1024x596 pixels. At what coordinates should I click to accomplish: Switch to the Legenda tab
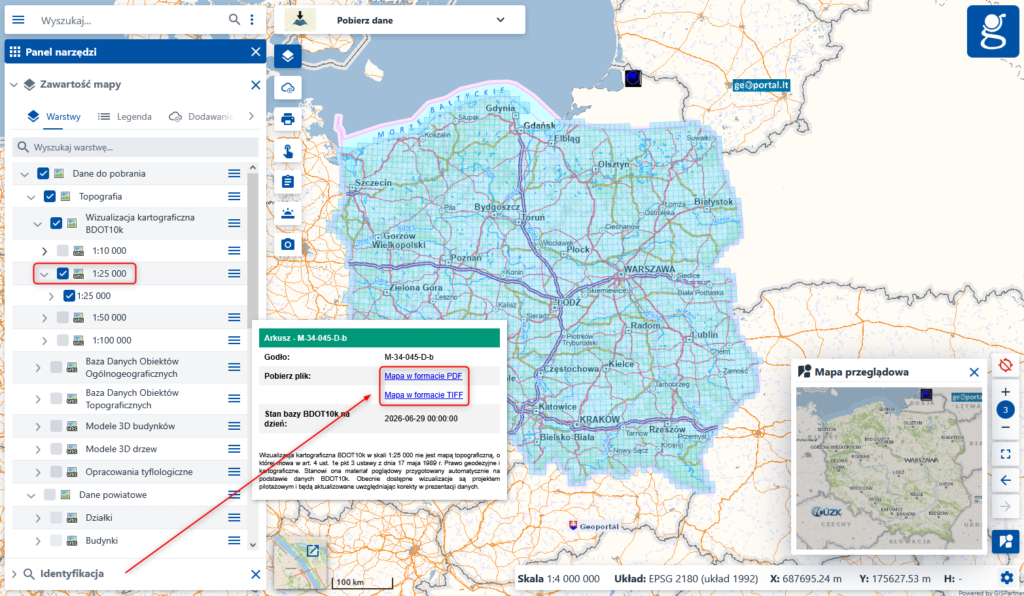[x=125, y=117]
